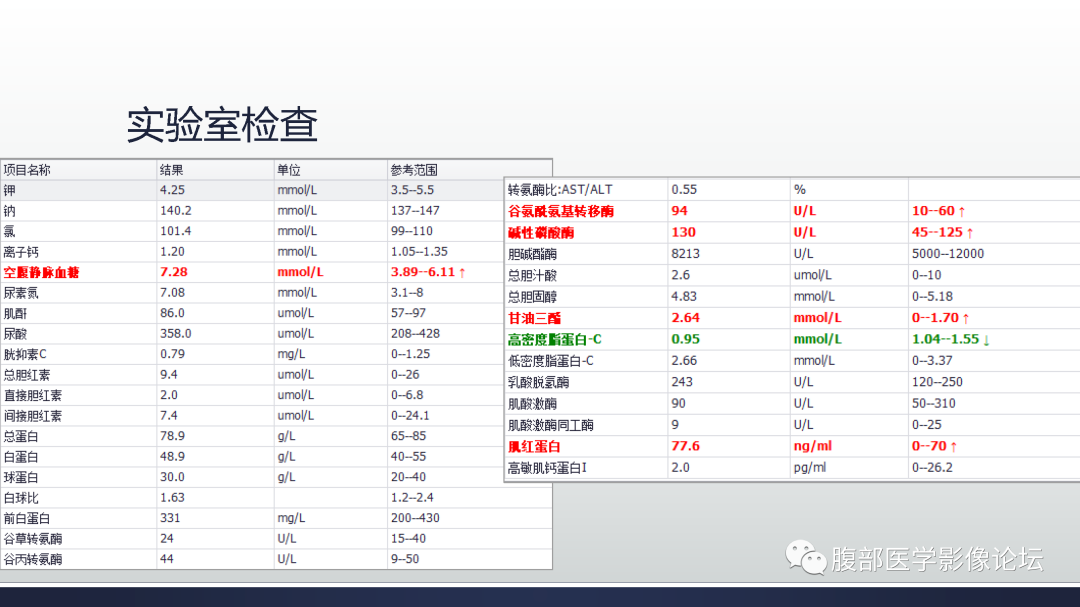Select the triglyceride value 2.64
Viewport: 1080px width, 607px height.
[685, 318]
